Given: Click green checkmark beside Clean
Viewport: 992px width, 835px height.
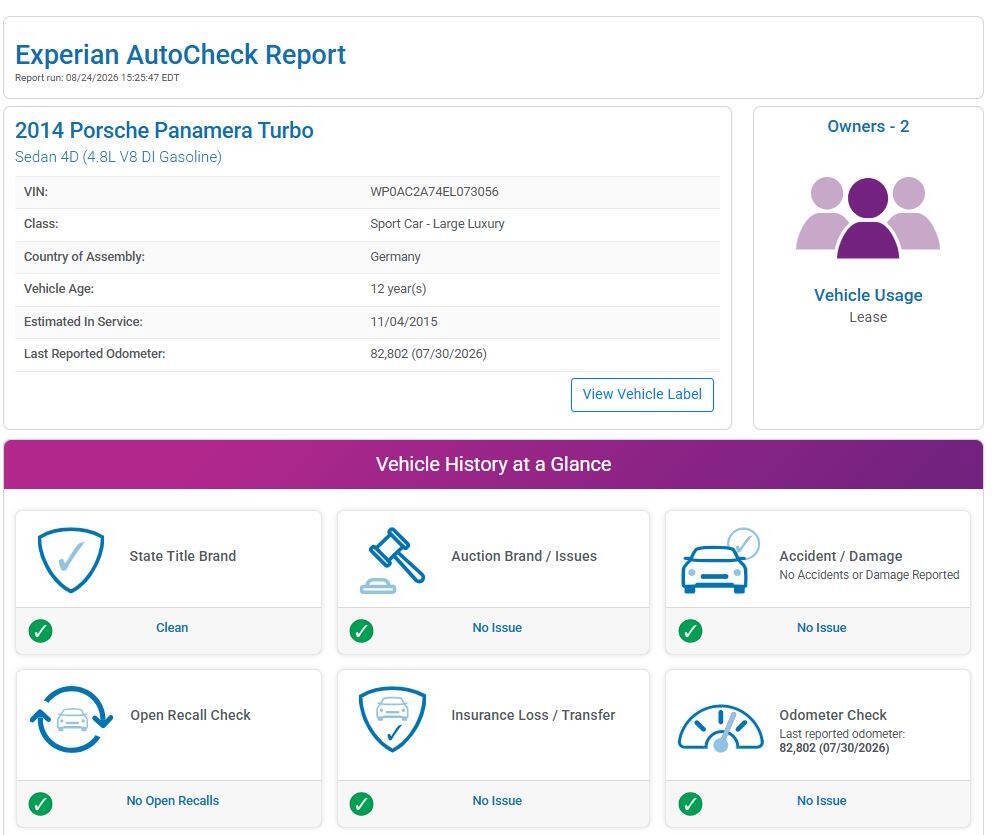Looking at the screenshot, I should 40,631.
